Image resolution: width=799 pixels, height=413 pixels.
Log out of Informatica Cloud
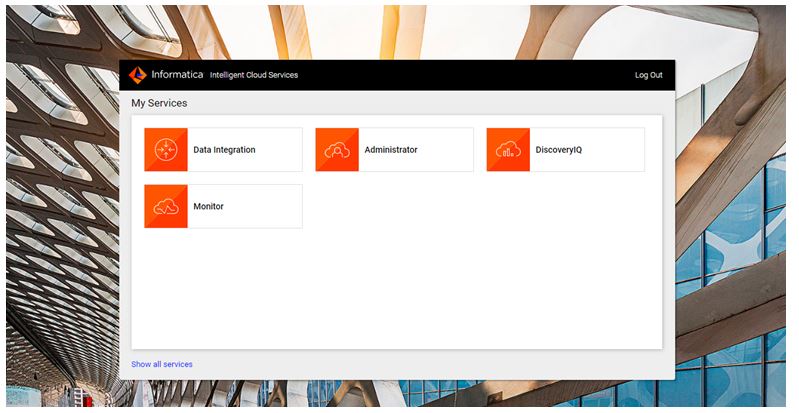point(649,75)
